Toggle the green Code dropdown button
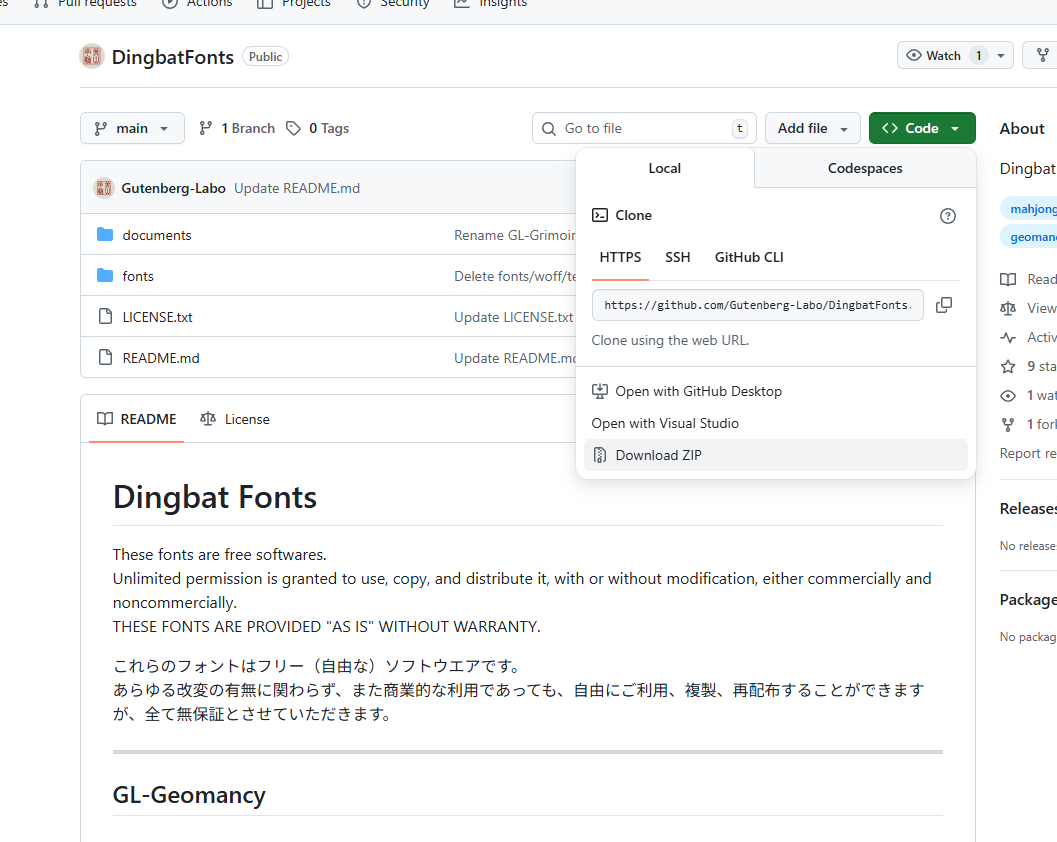The height and width of the screenshot is (842, 1057). [x=921, y=128]
